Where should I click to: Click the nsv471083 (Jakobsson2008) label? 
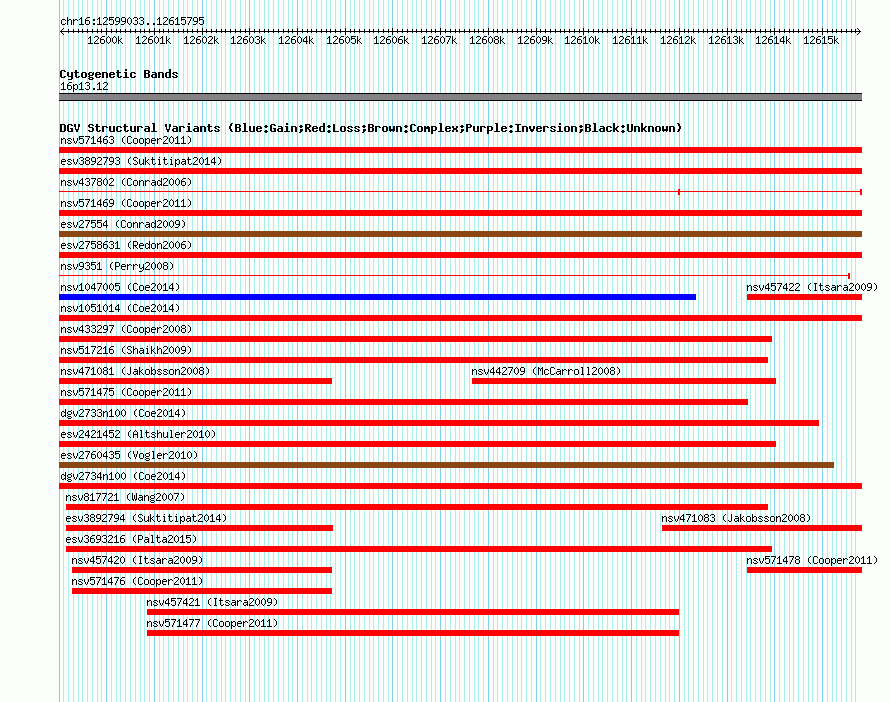point(736,518)
